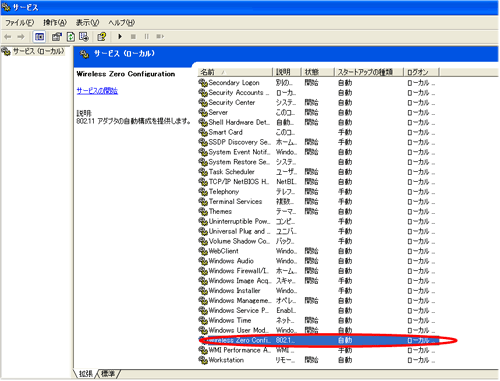Click the Restart service toolbar icon

click(160, 36)
